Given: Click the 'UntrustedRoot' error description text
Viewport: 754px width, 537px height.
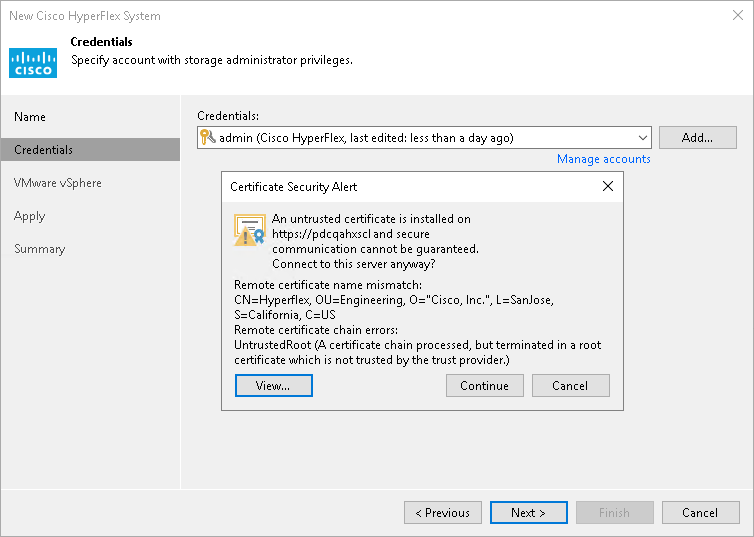Looking at the screenshot, I should click(x=417, y=352).
